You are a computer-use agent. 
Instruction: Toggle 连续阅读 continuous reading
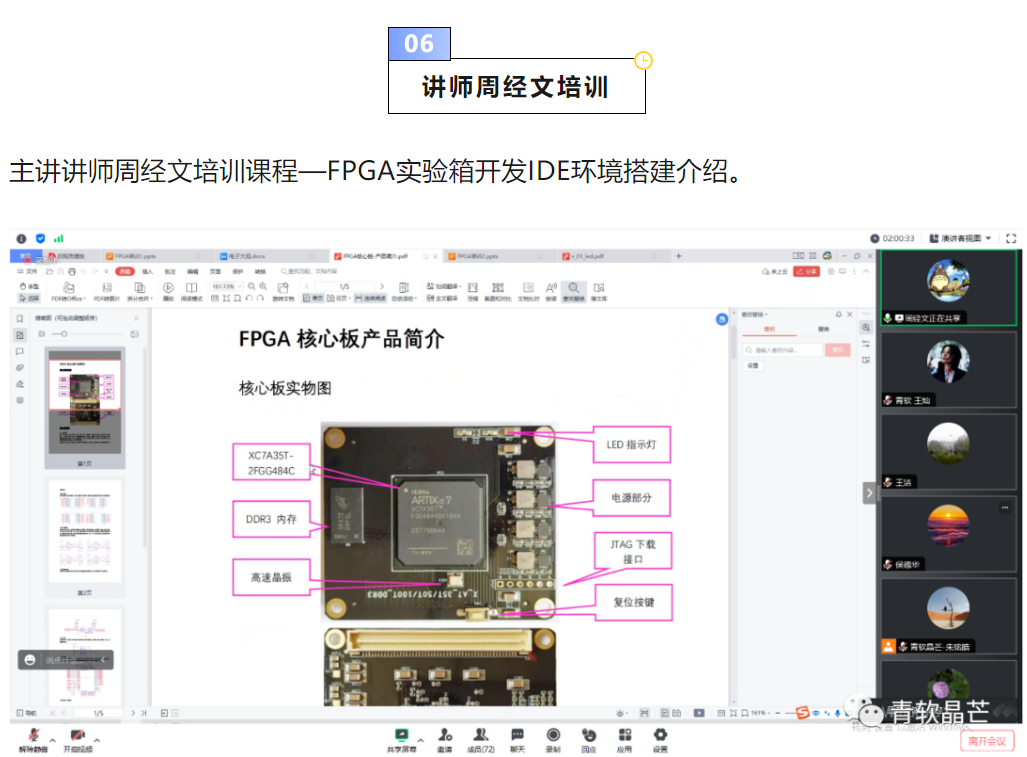(x=370, y=298)
